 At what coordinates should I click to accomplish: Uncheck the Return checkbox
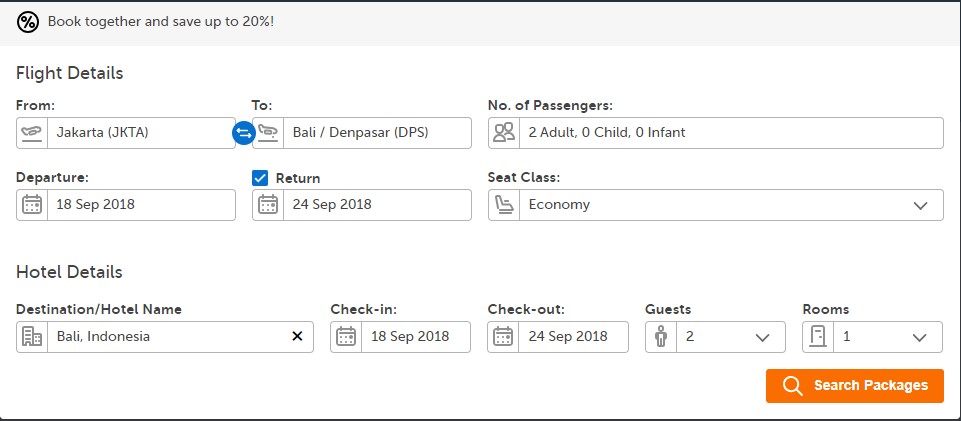pos(260,178)
